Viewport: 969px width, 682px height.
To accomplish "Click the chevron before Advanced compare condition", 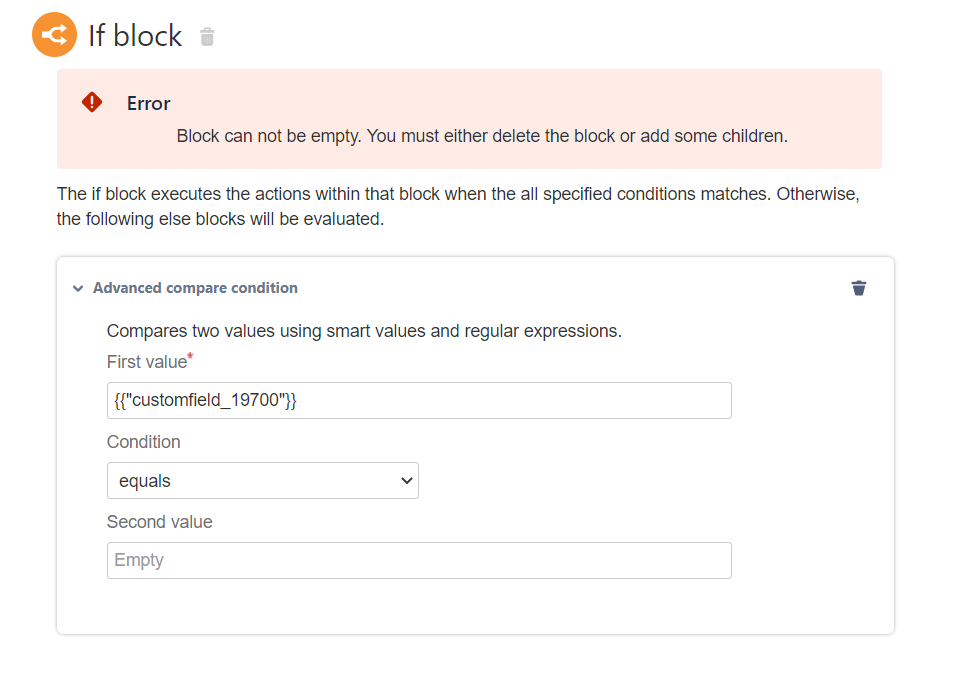I will pos(78,288).
